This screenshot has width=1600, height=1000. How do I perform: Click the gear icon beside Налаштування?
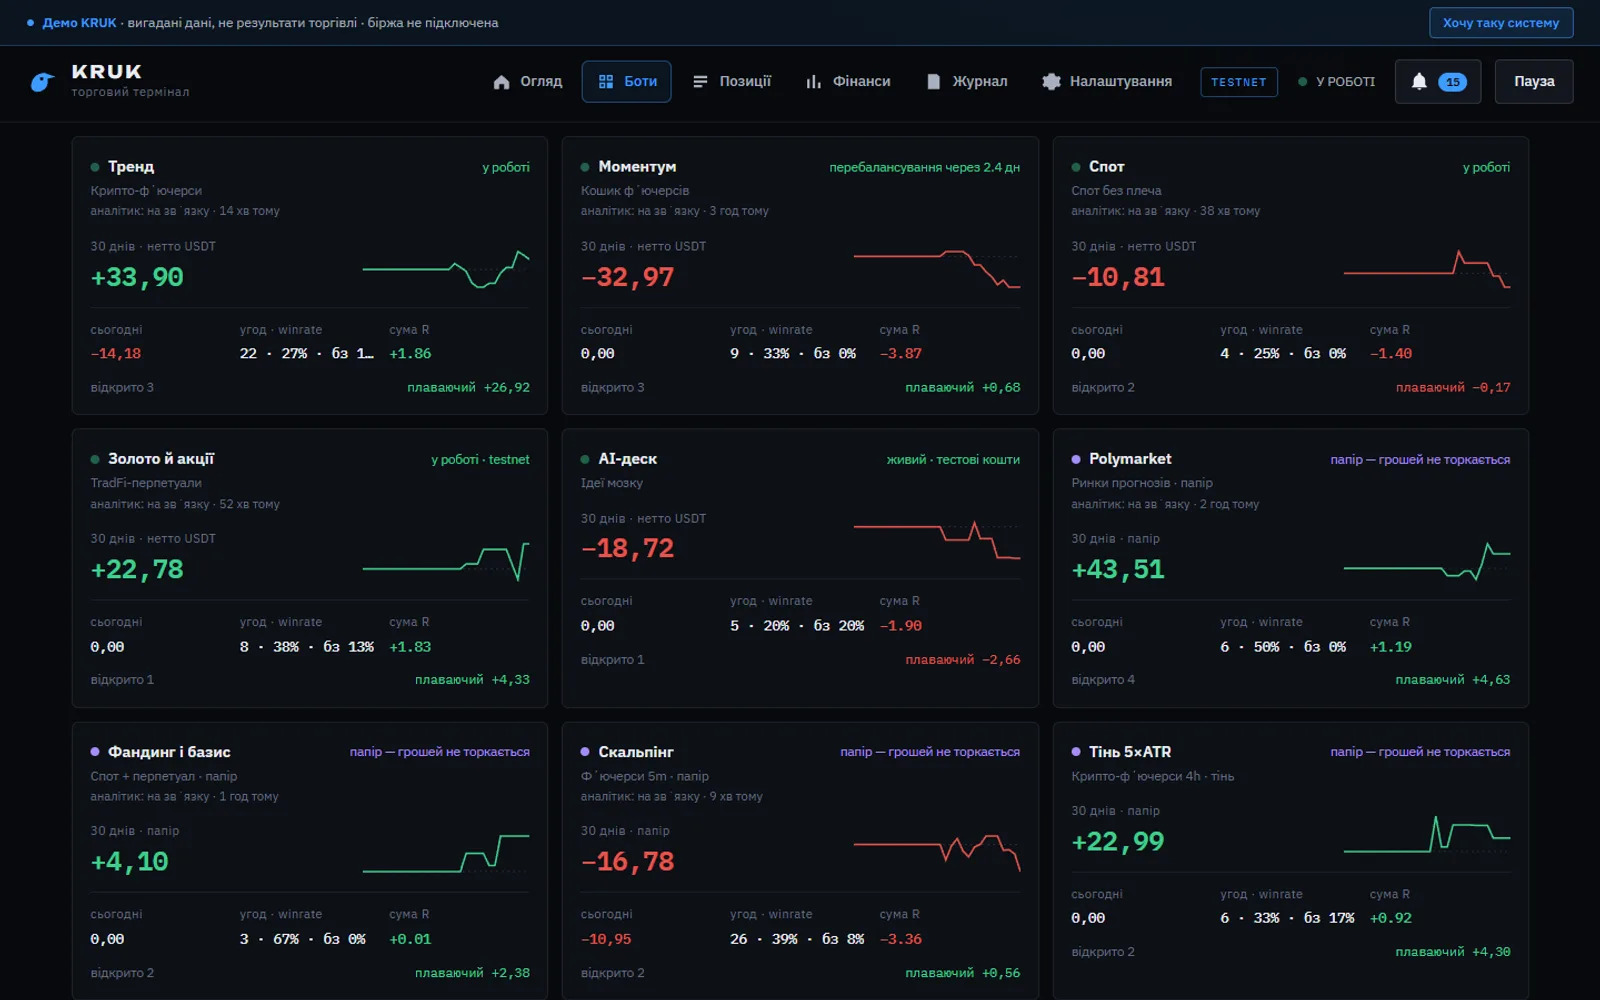click(x=1051, y=82)
